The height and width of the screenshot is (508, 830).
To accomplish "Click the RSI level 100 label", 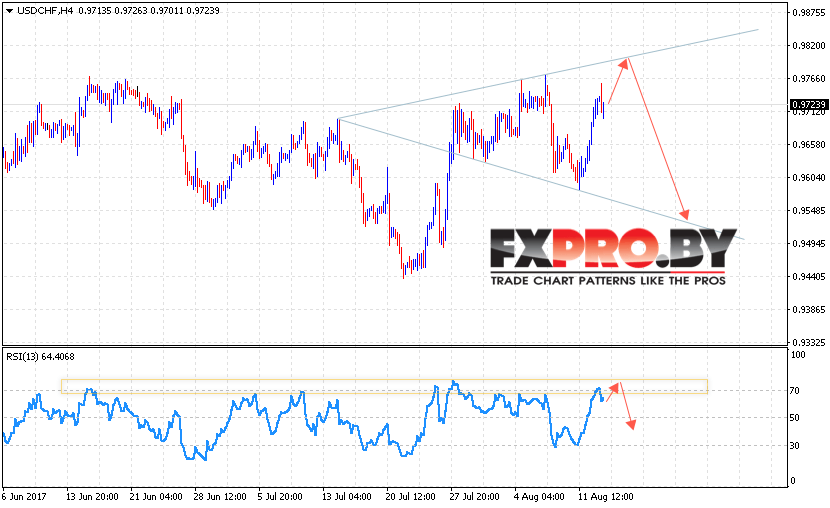I will [798, 355].
